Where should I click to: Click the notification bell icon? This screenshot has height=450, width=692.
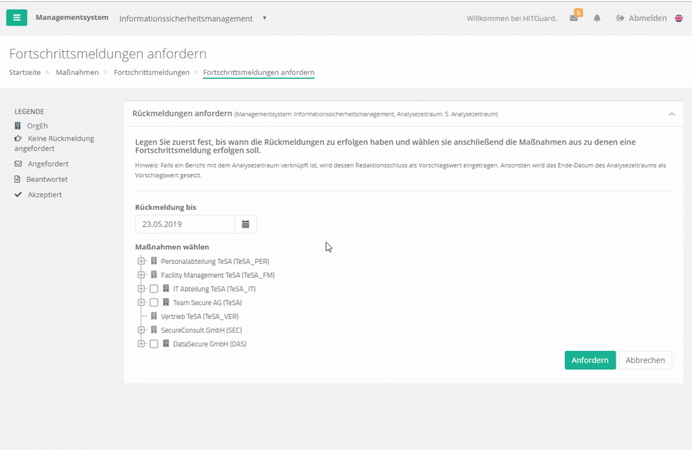click(597, 18)
